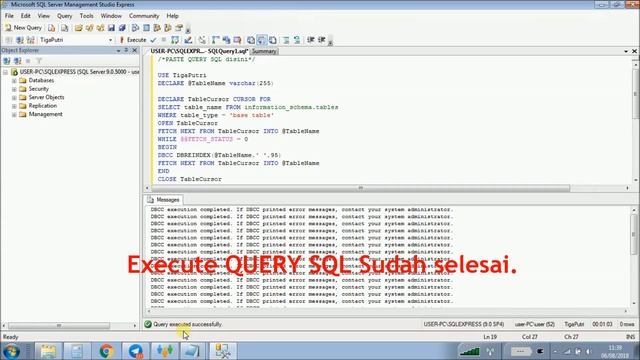Toggle Object Explorer auto-hide pin
The image size is (640, 360).
(x=126, y=50)
